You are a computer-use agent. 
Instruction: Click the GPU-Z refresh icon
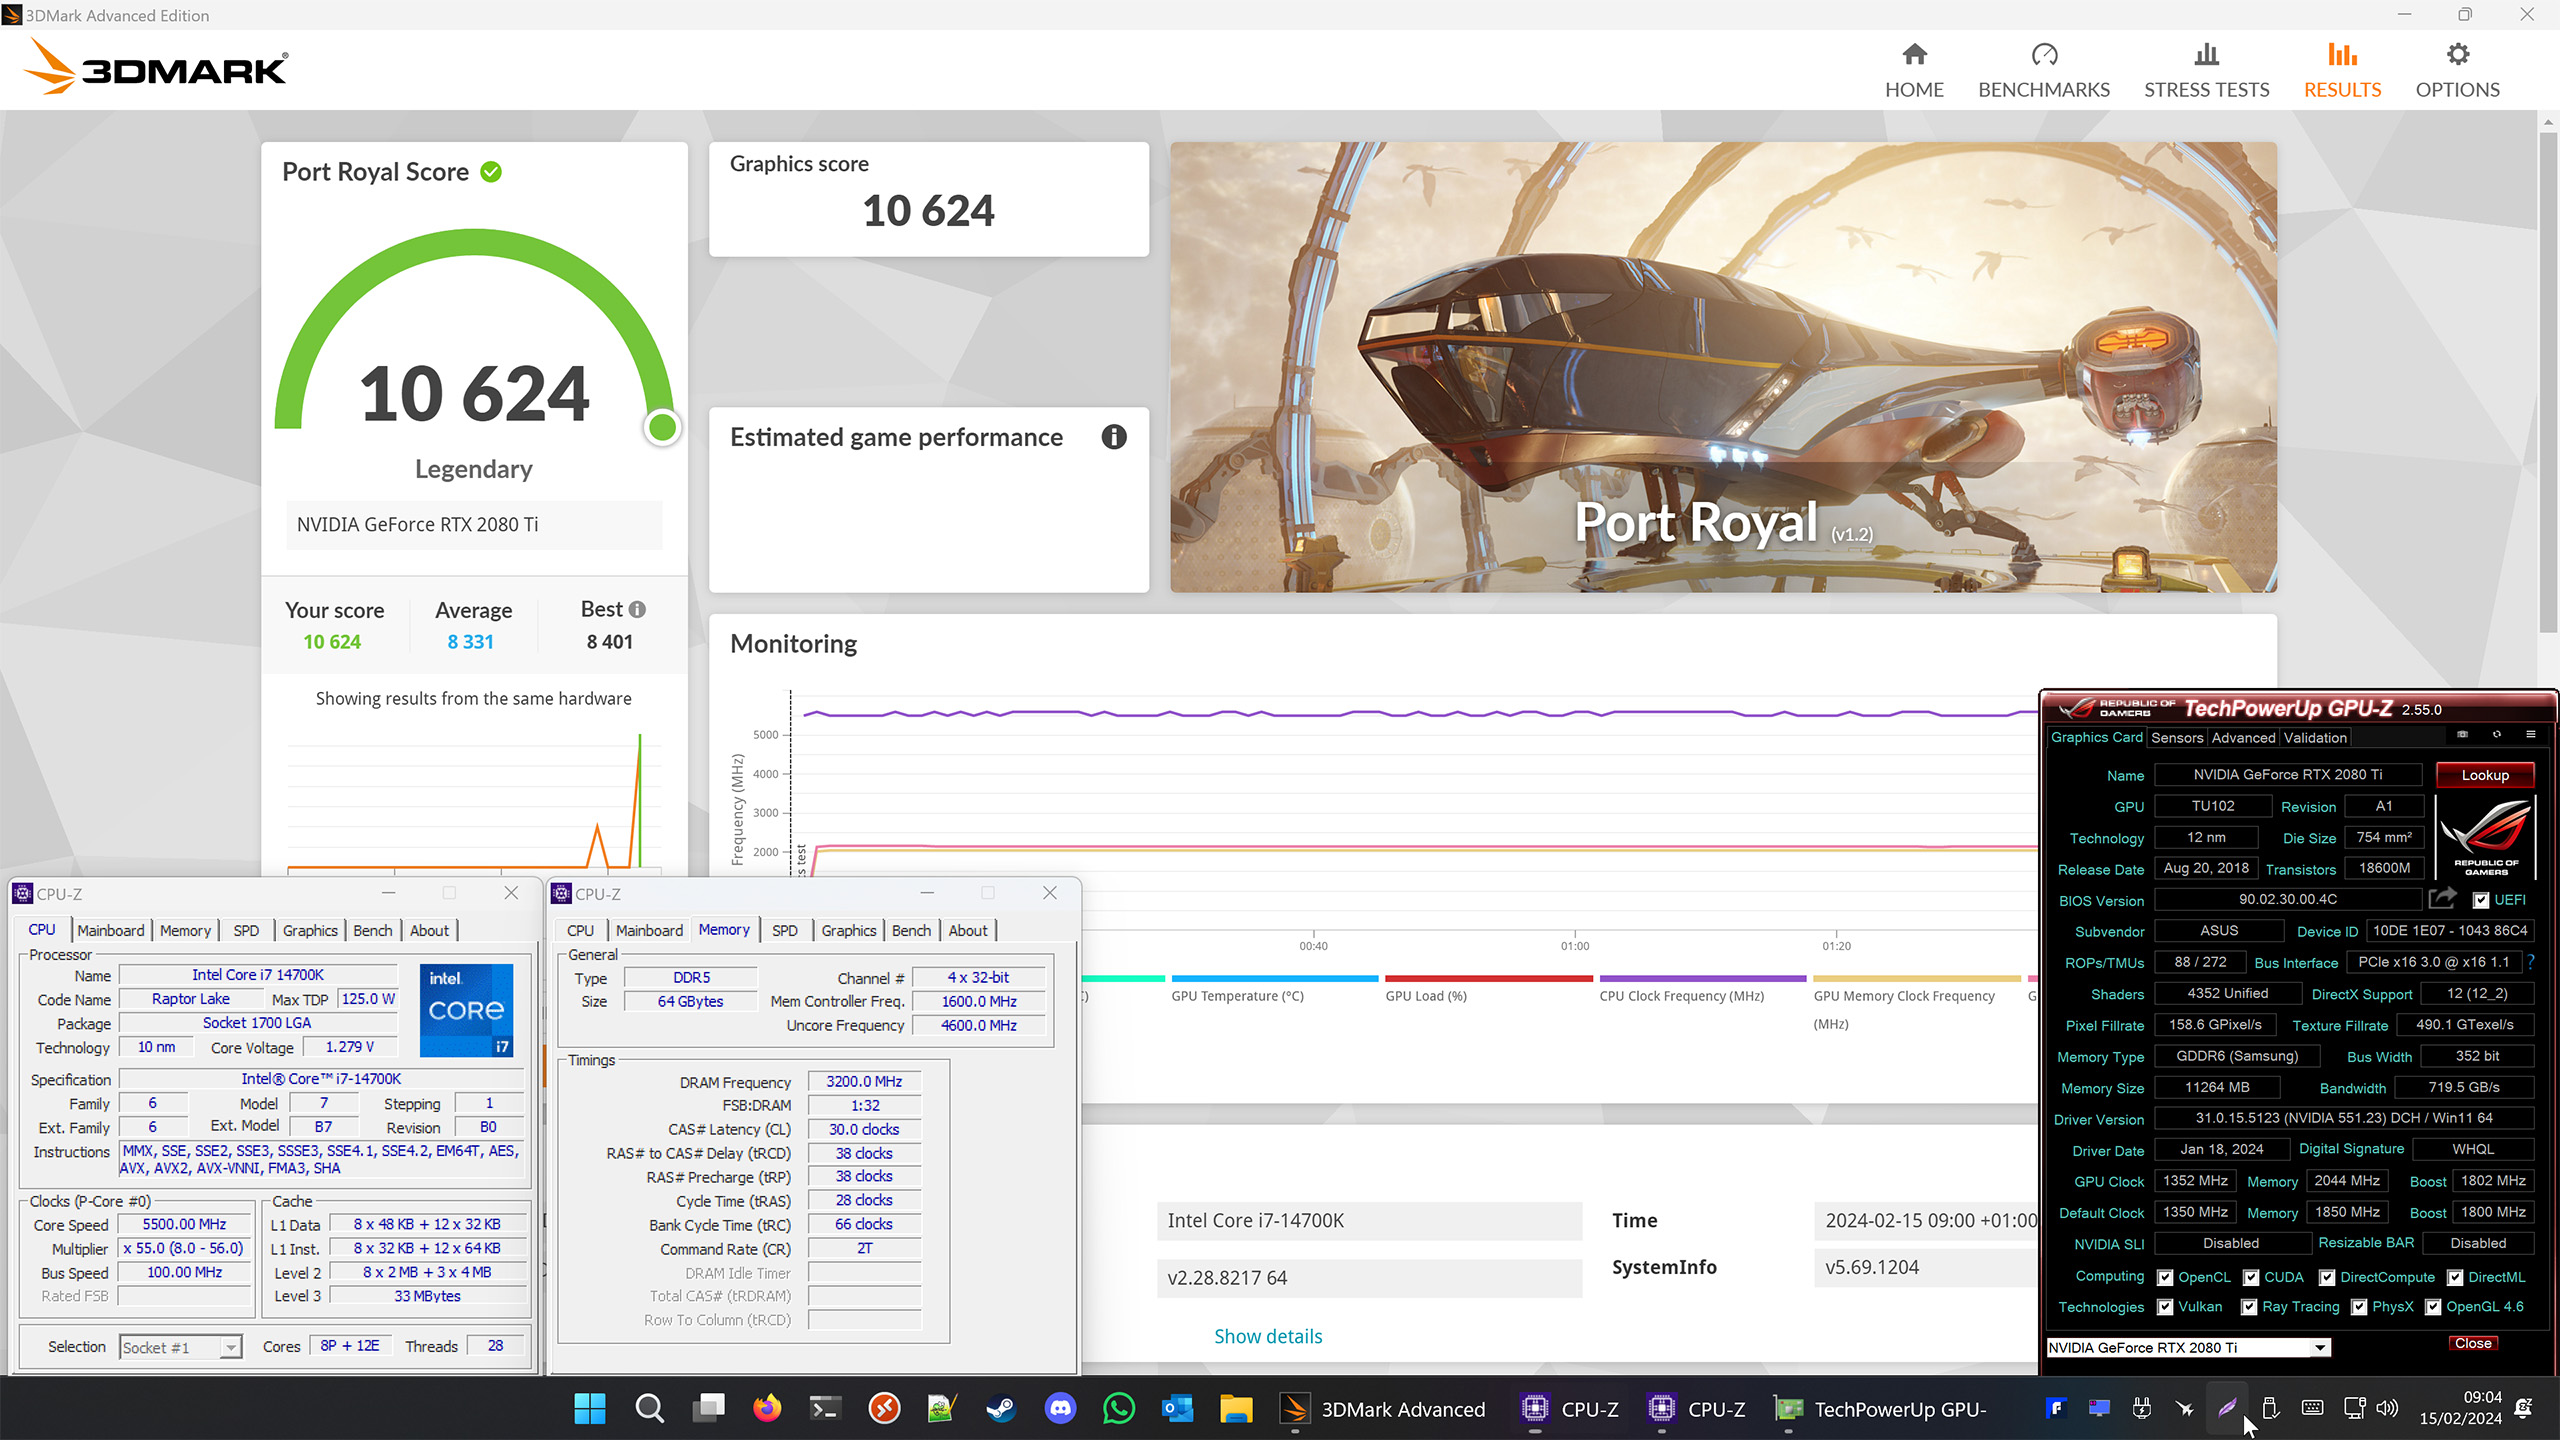click(2496, 735)
